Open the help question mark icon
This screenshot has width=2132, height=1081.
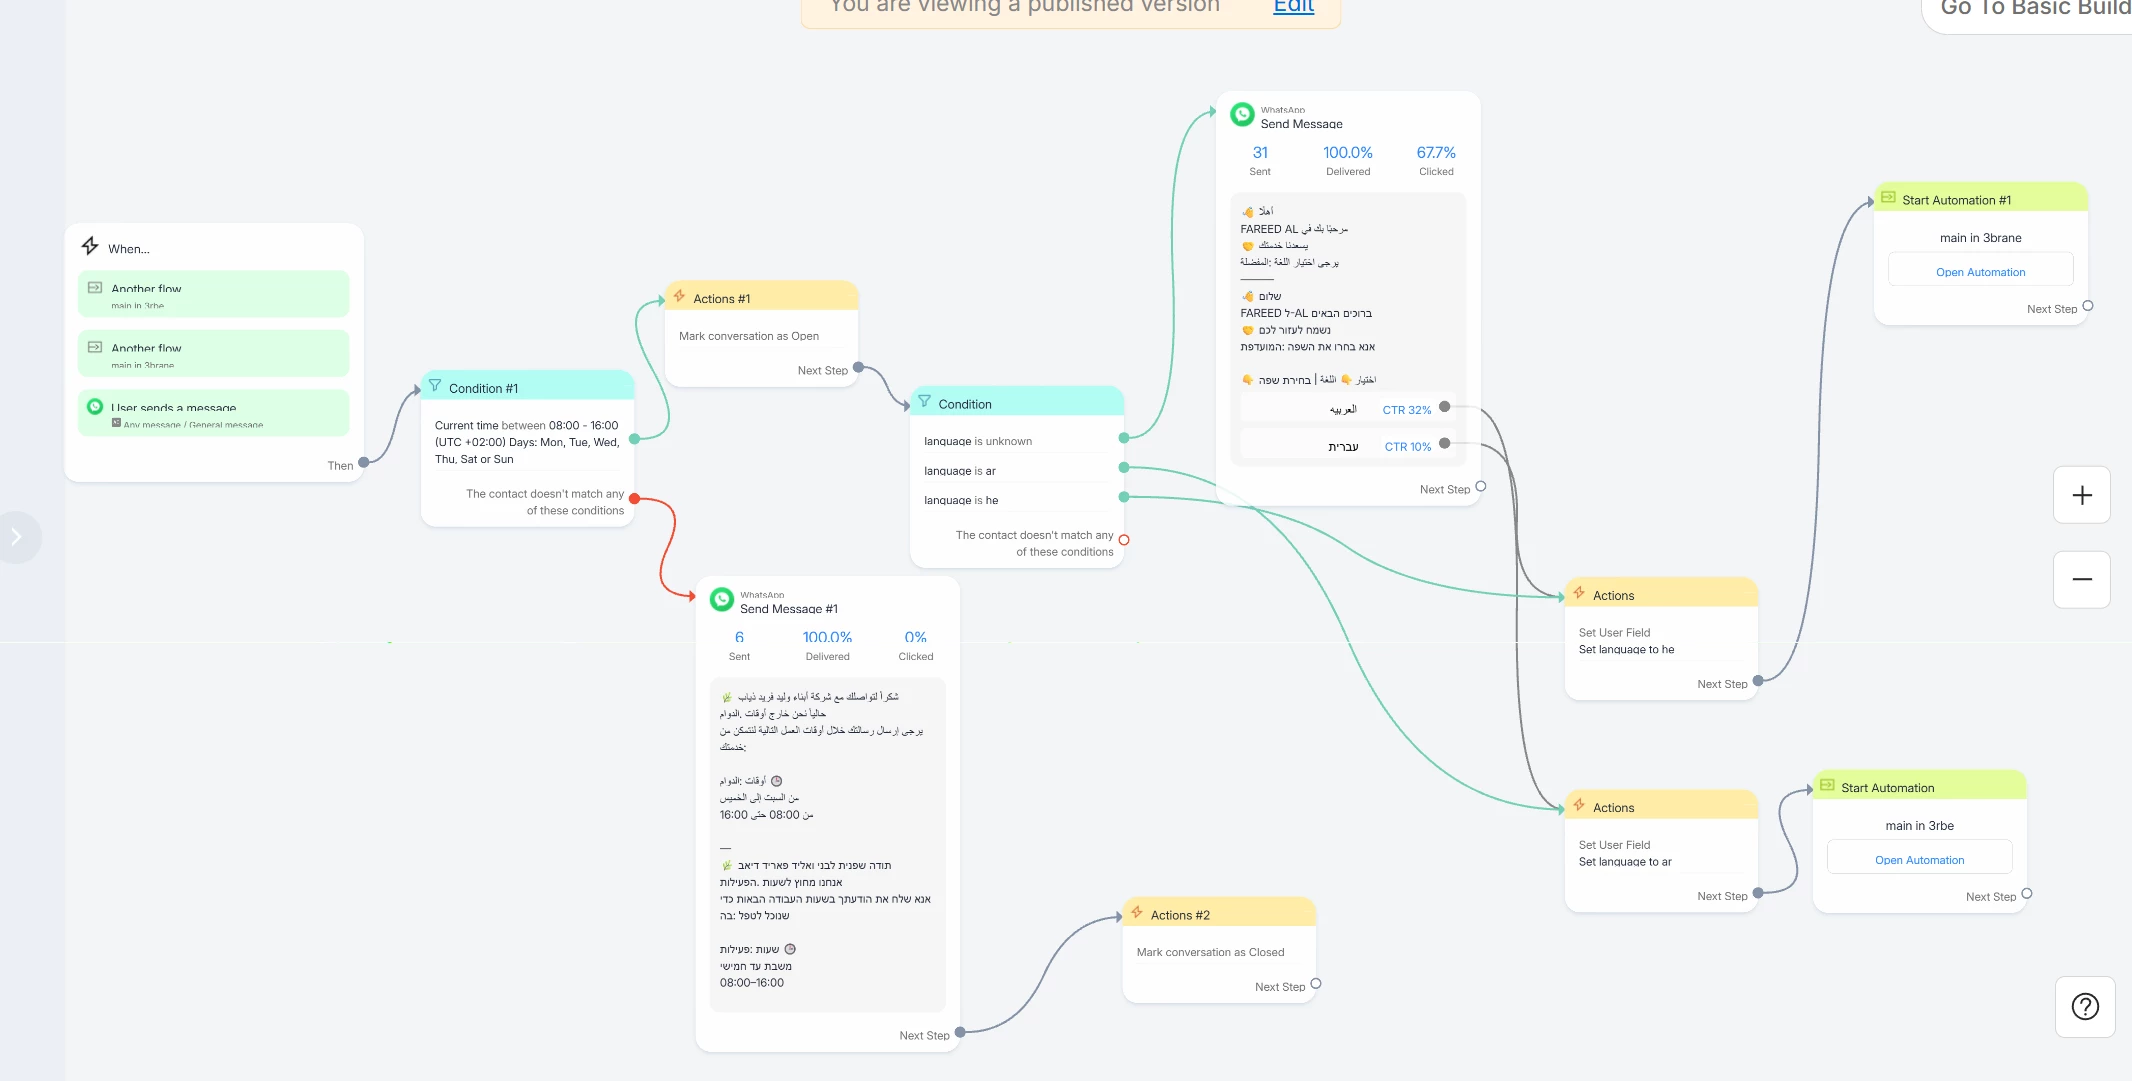[2085, 1006]
